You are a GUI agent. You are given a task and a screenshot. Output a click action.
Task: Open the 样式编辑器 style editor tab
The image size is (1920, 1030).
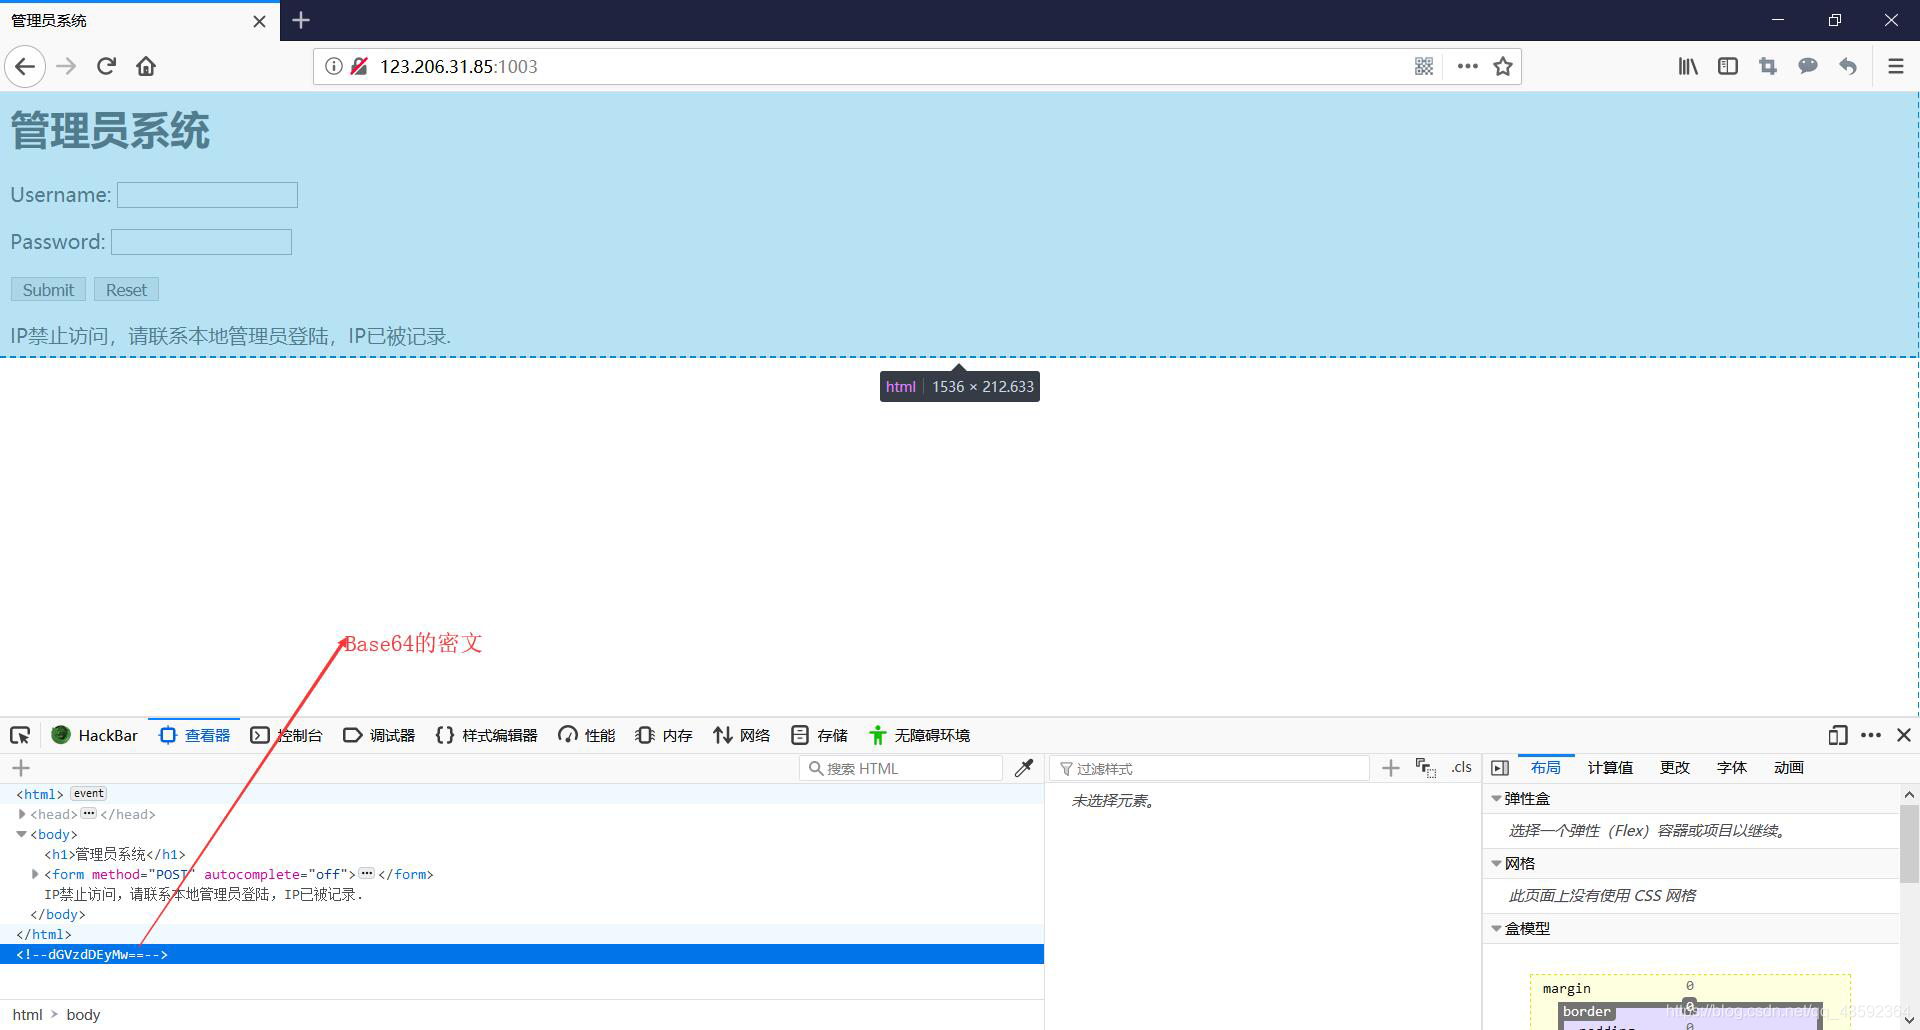coord(486,735)
